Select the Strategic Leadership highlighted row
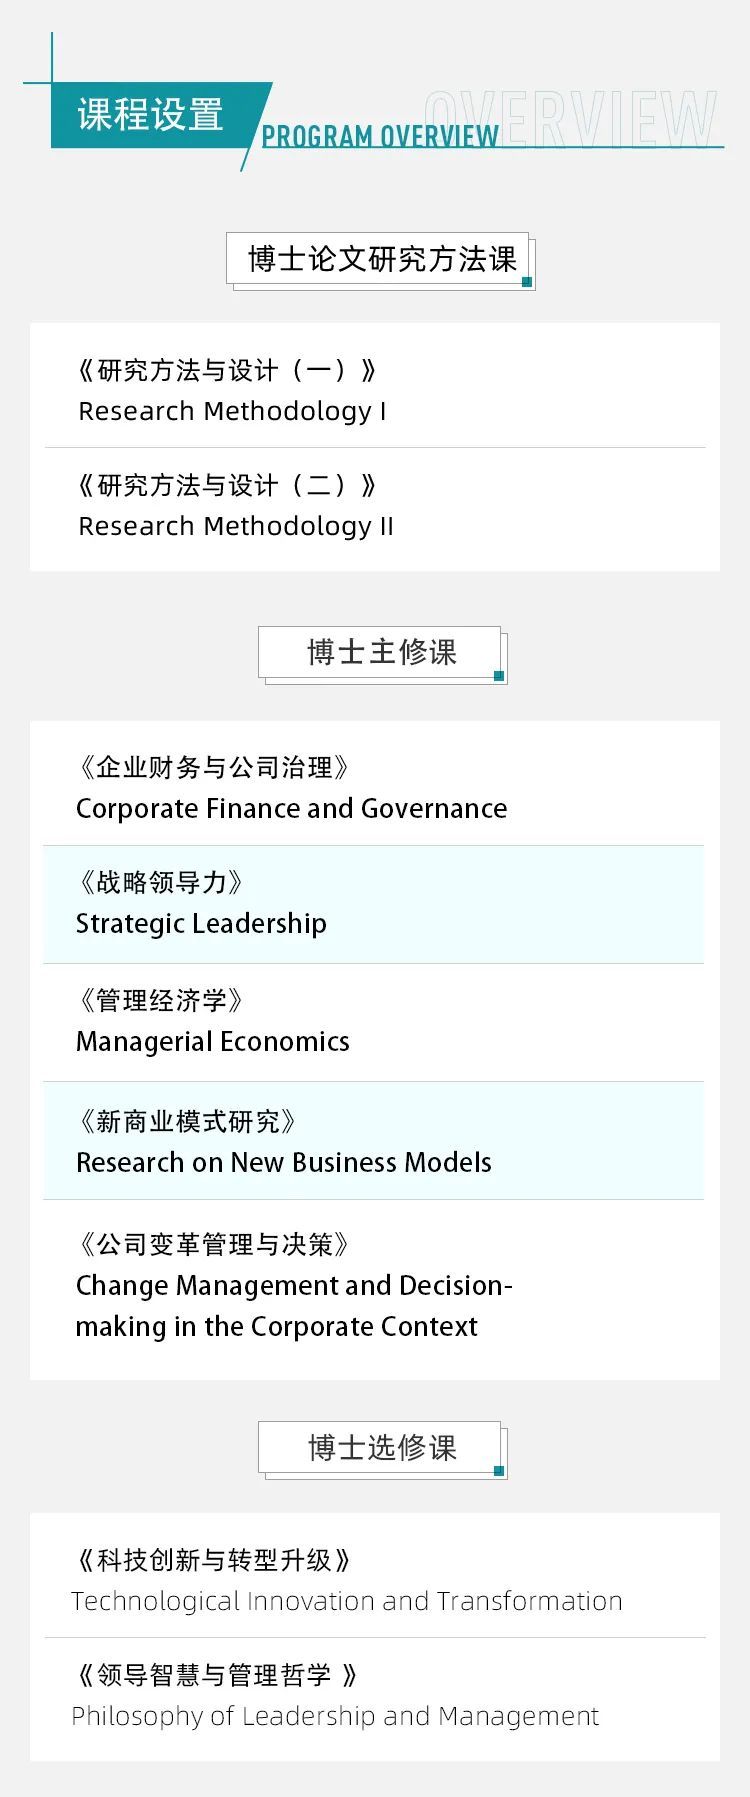The width and height of the screenshot is (750, 1797). pos(374,905)
